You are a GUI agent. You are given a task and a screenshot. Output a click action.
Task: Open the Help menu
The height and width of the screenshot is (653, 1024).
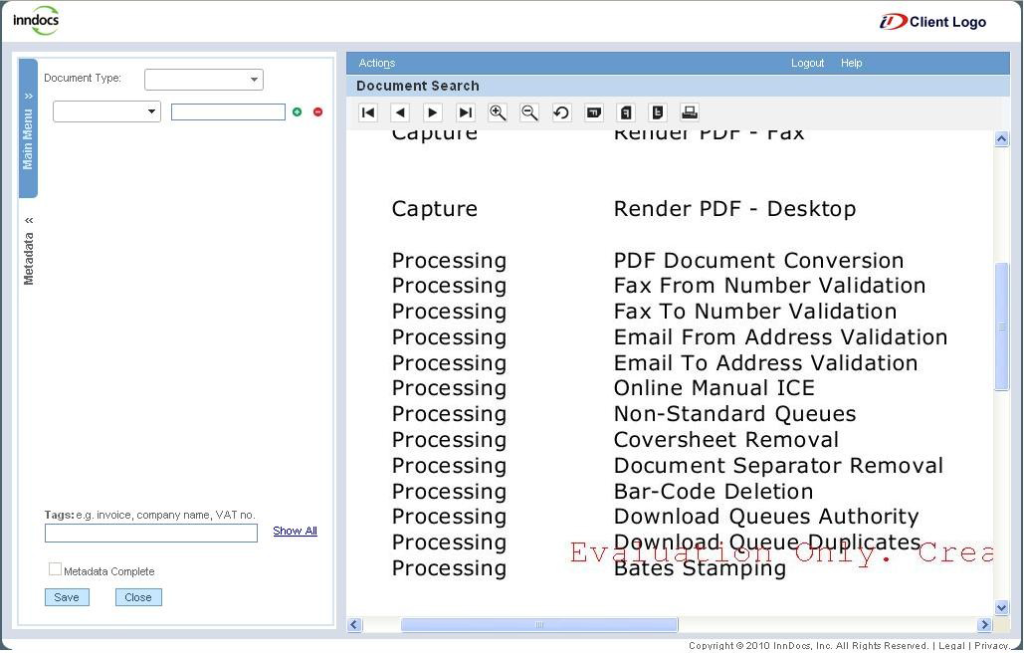tap(852, 63)
